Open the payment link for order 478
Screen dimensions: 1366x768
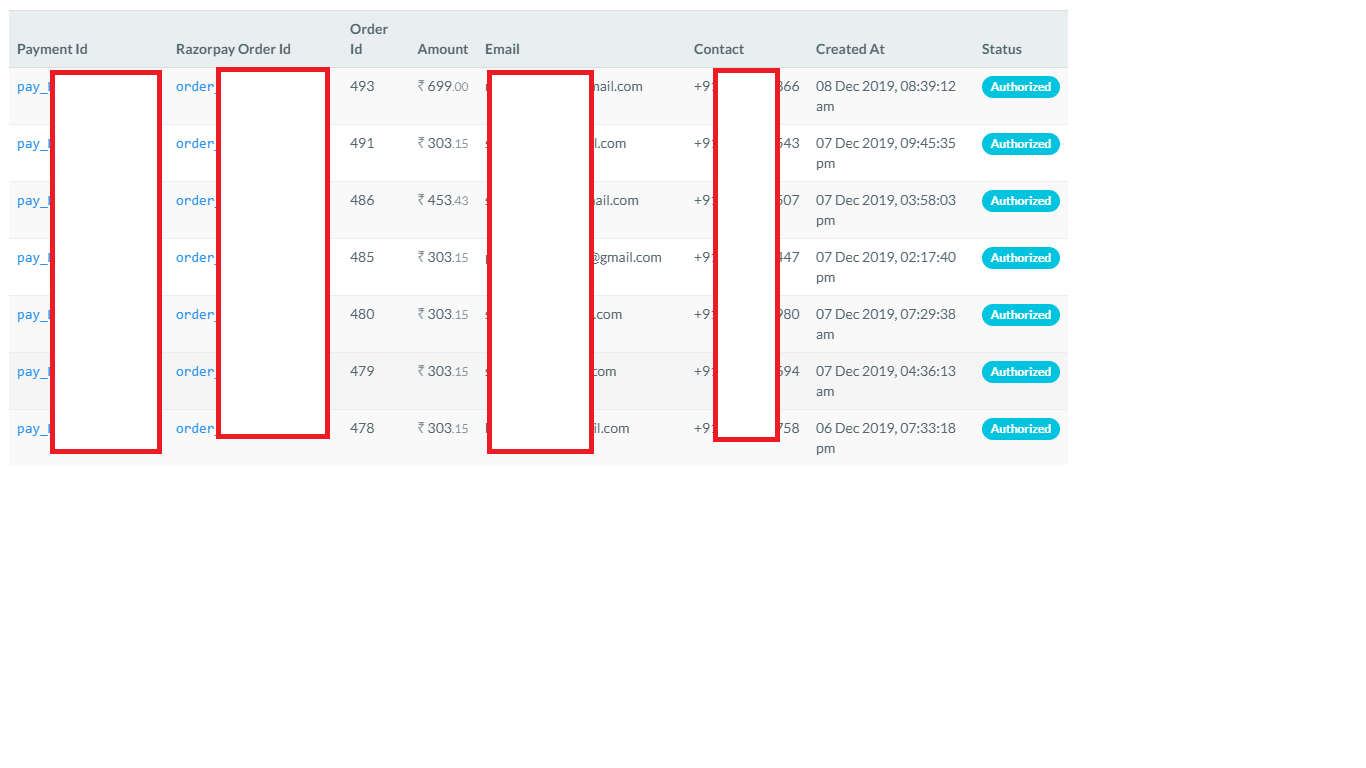coord(30,428)
